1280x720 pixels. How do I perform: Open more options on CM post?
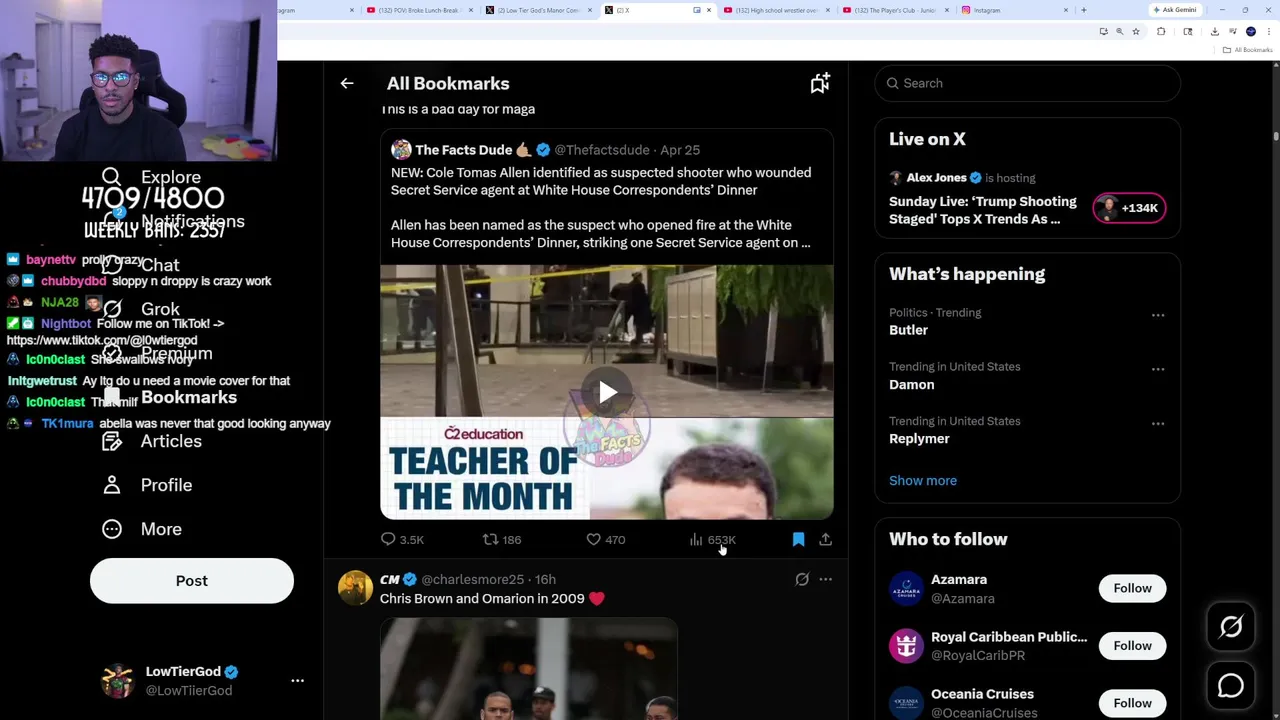point(825,579)
